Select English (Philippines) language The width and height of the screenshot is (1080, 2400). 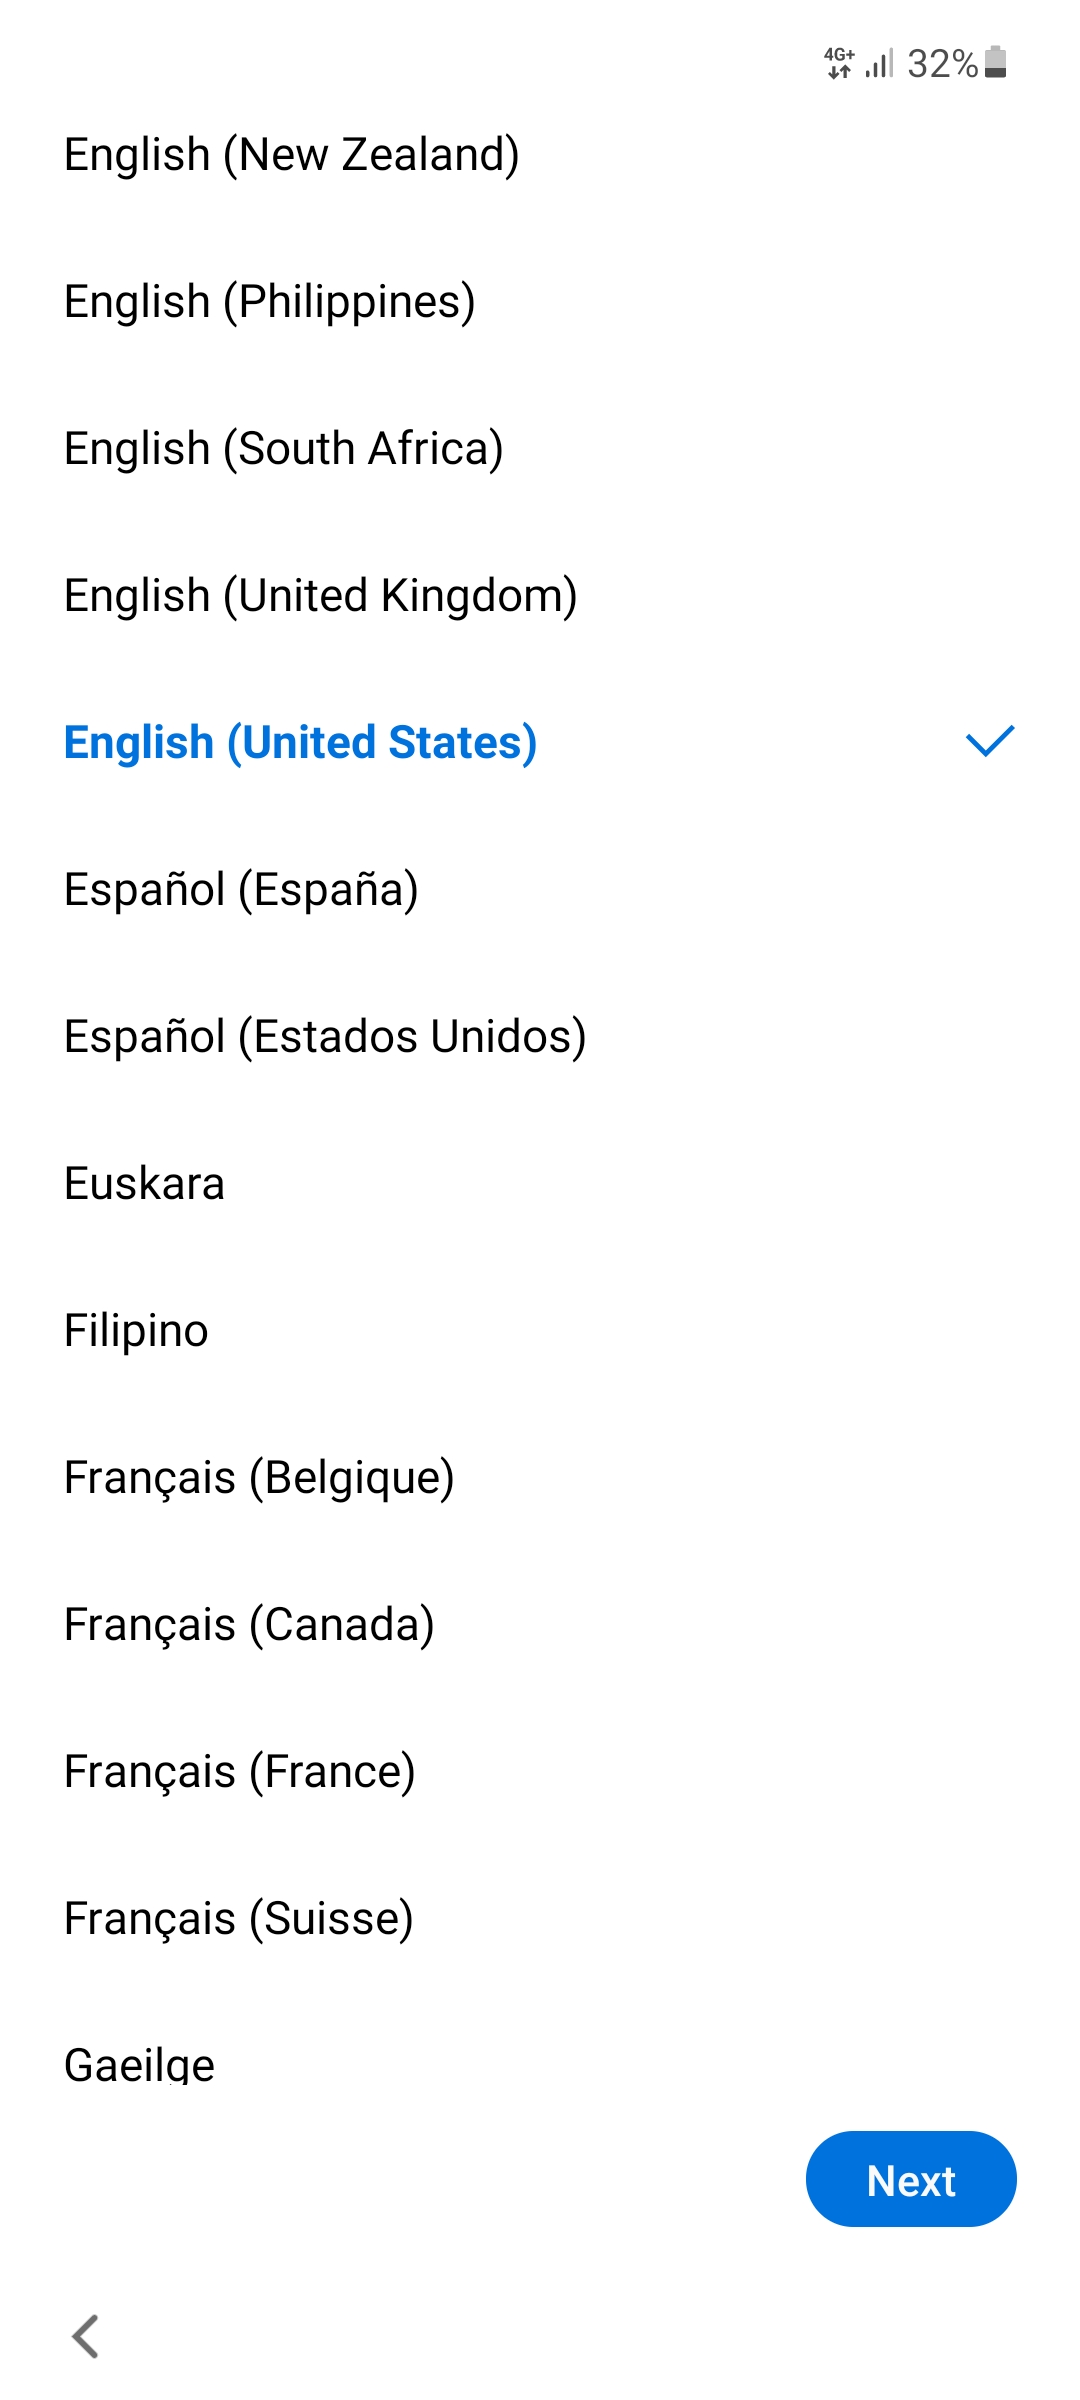tap(540, 302)
